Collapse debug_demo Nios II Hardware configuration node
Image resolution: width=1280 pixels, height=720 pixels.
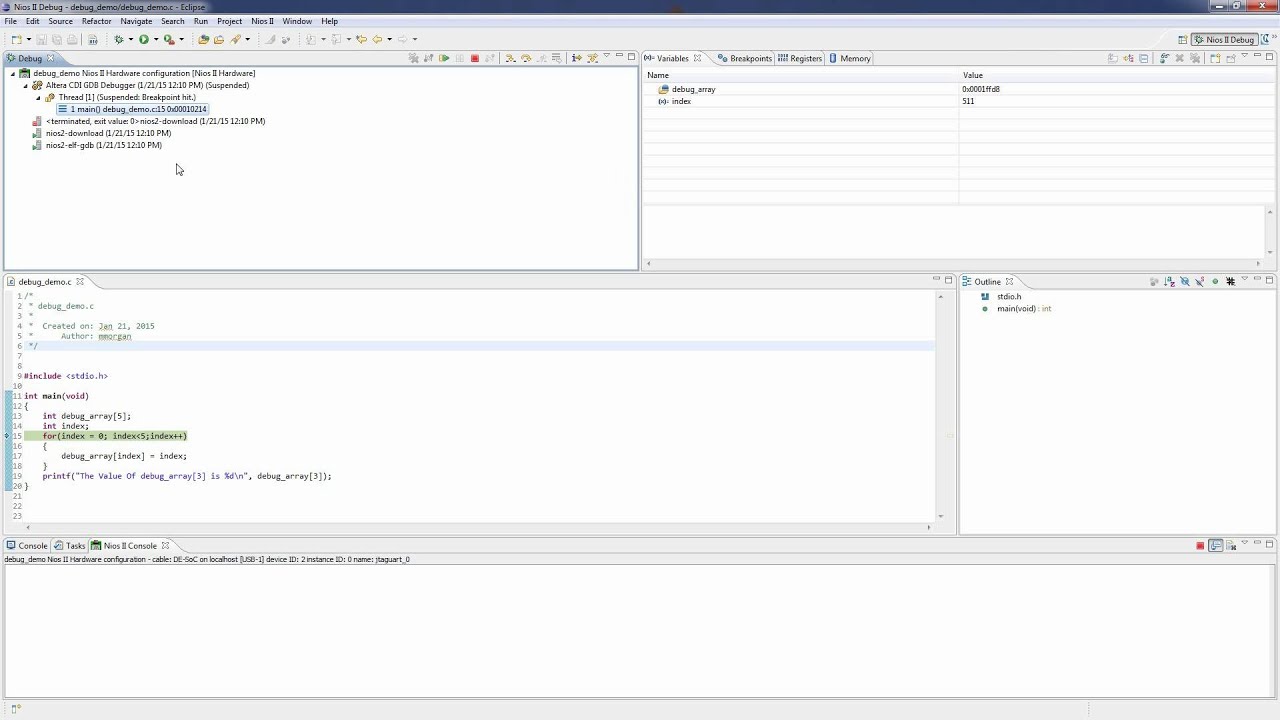[x=13, y=73]
